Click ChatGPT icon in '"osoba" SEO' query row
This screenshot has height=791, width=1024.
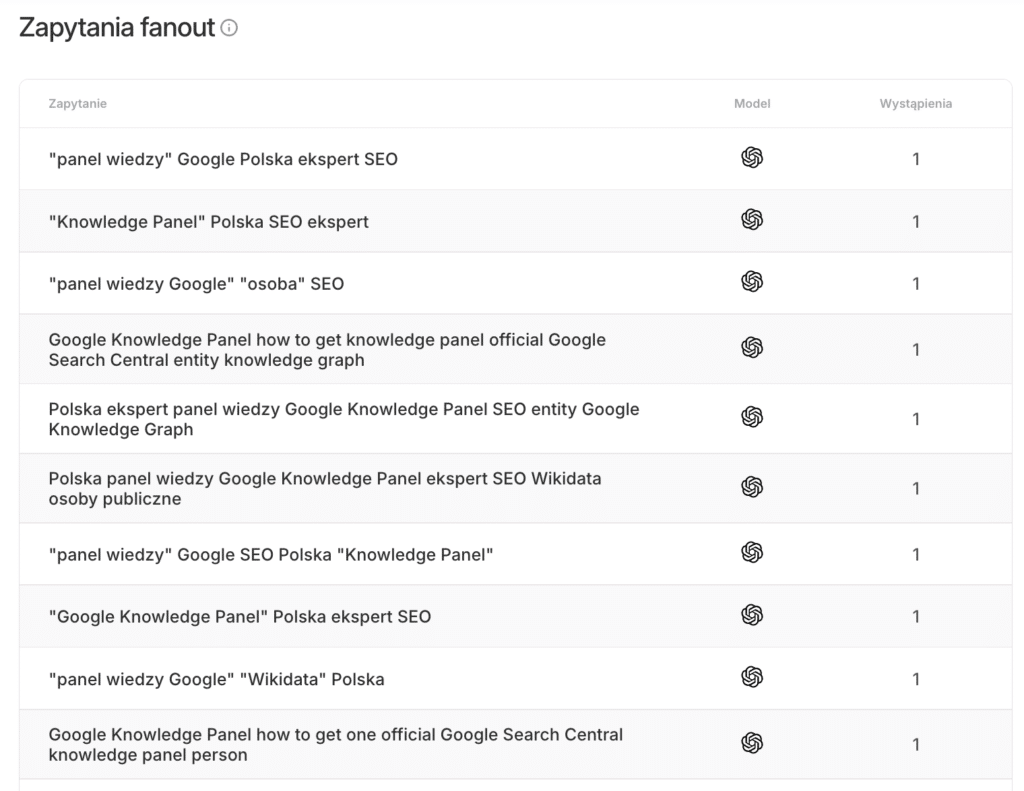point(752,282)
